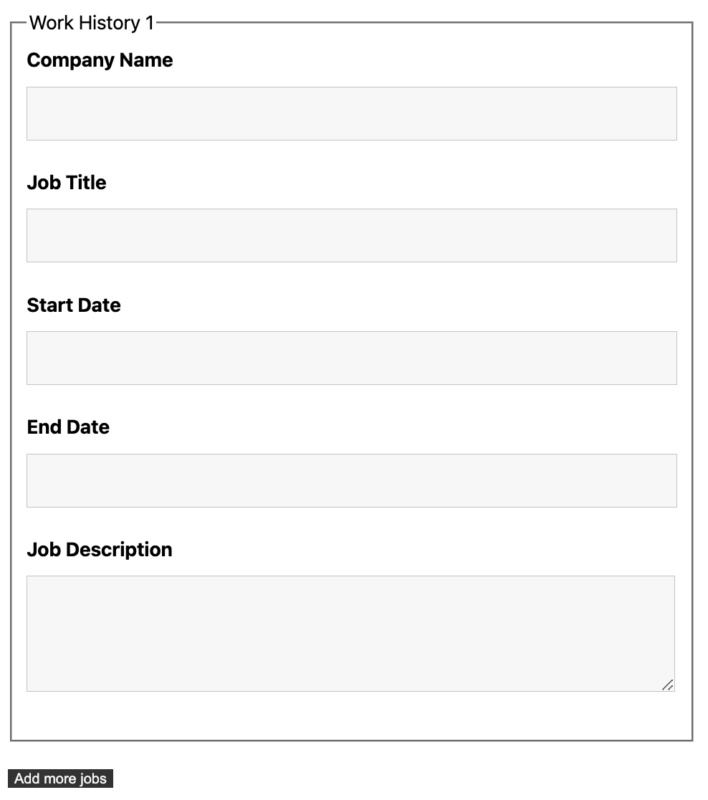Select the Job Title label text
The width and height of the screenshot is (708, 800).
(65, 182)
